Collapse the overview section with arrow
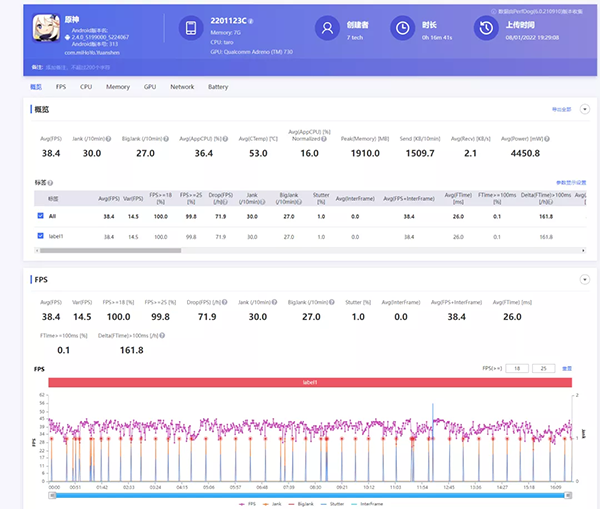This screenshot has width=600, height=509. (583, 108)
